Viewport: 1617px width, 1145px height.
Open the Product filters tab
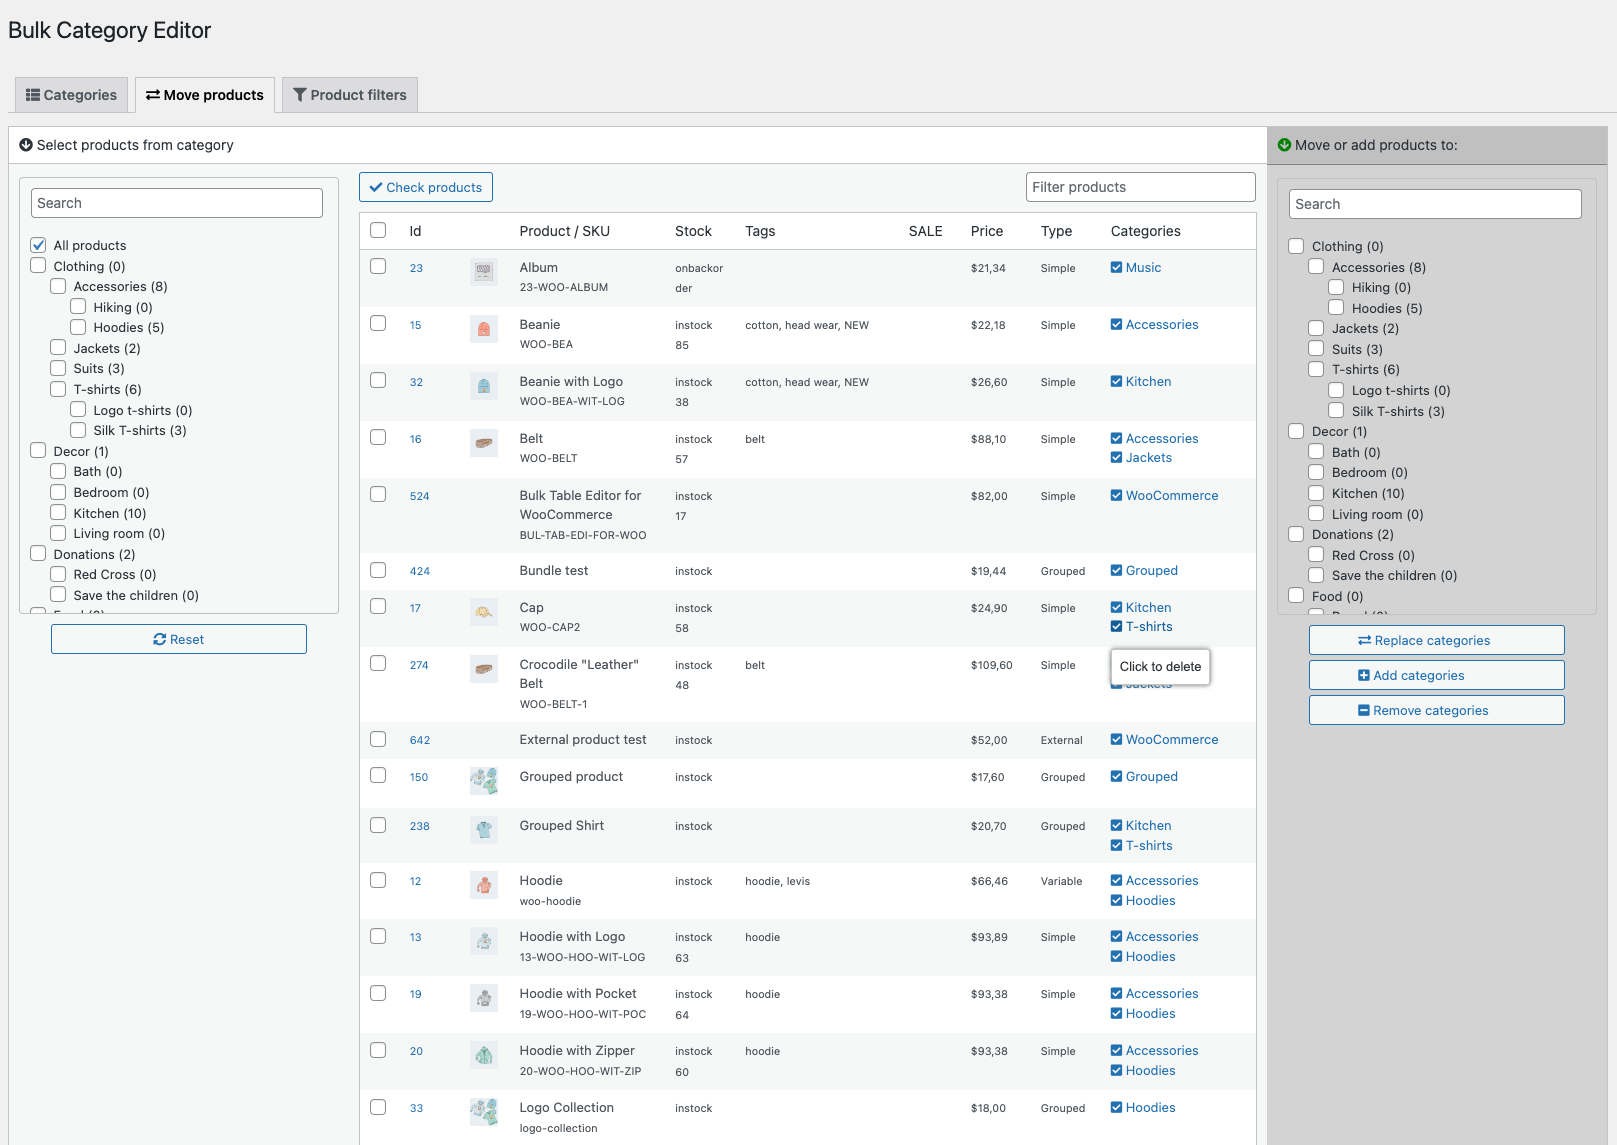click(349, 94)
